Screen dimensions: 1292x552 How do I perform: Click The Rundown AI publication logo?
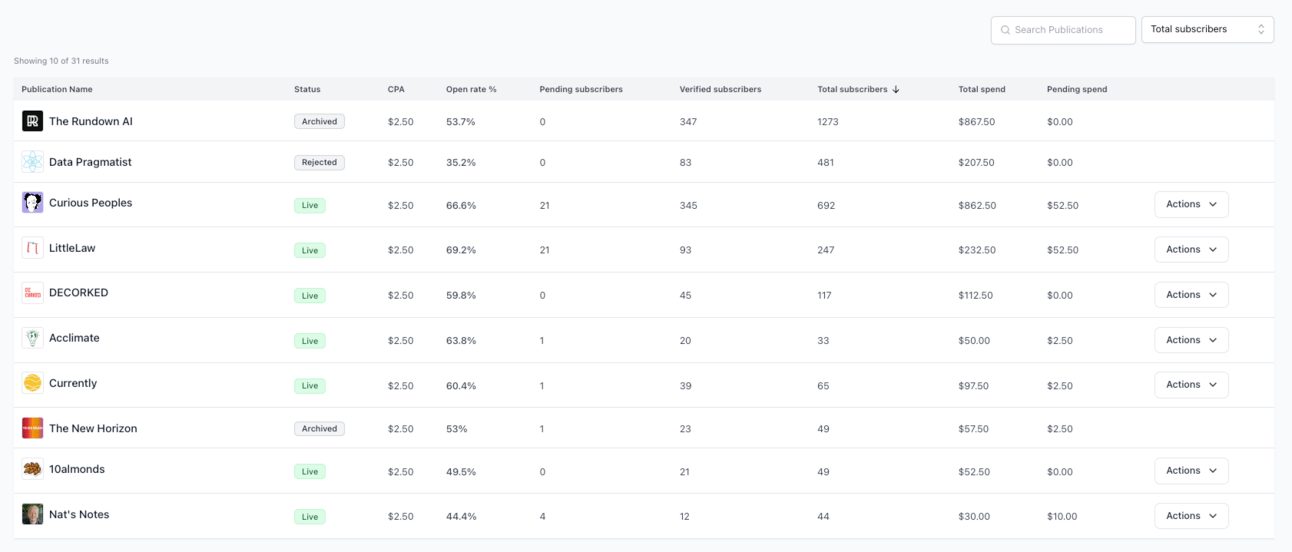click(33, 121)
